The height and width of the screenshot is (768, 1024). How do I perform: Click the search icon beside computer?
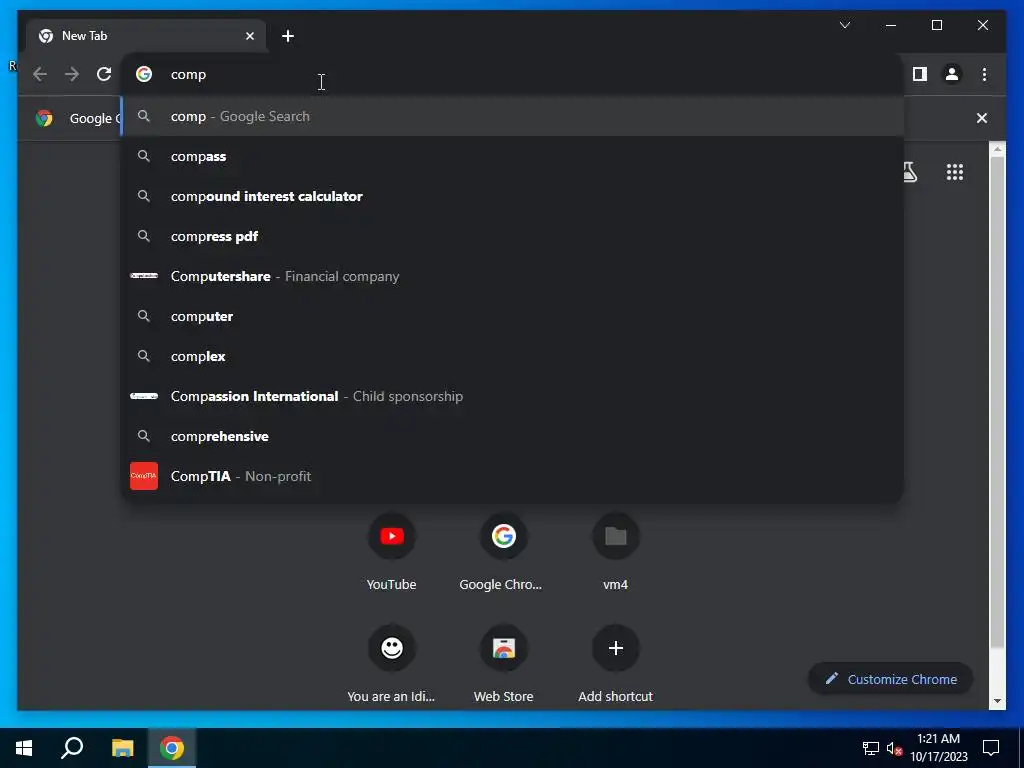(144, 316)
